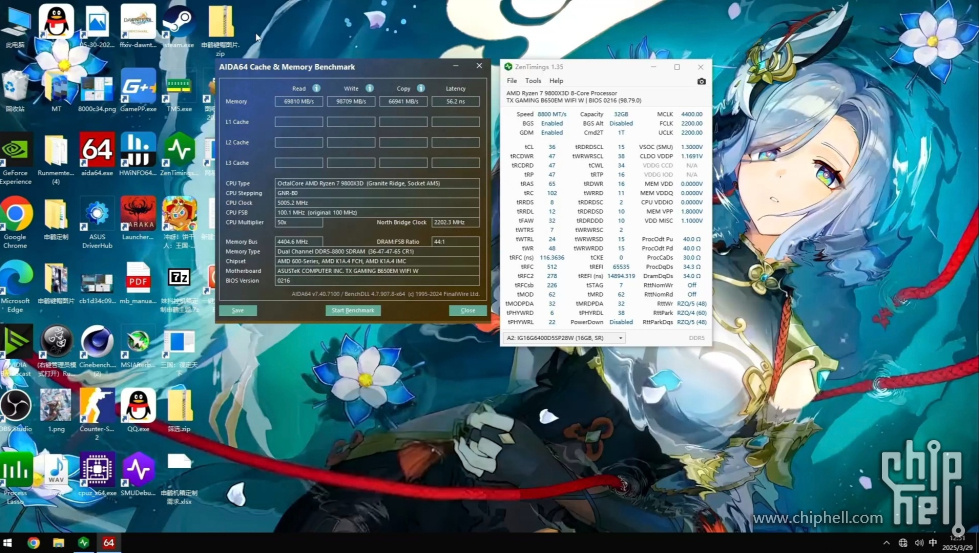Open the File menu in ZenTimings
The image size is (979, 553).
511,81
